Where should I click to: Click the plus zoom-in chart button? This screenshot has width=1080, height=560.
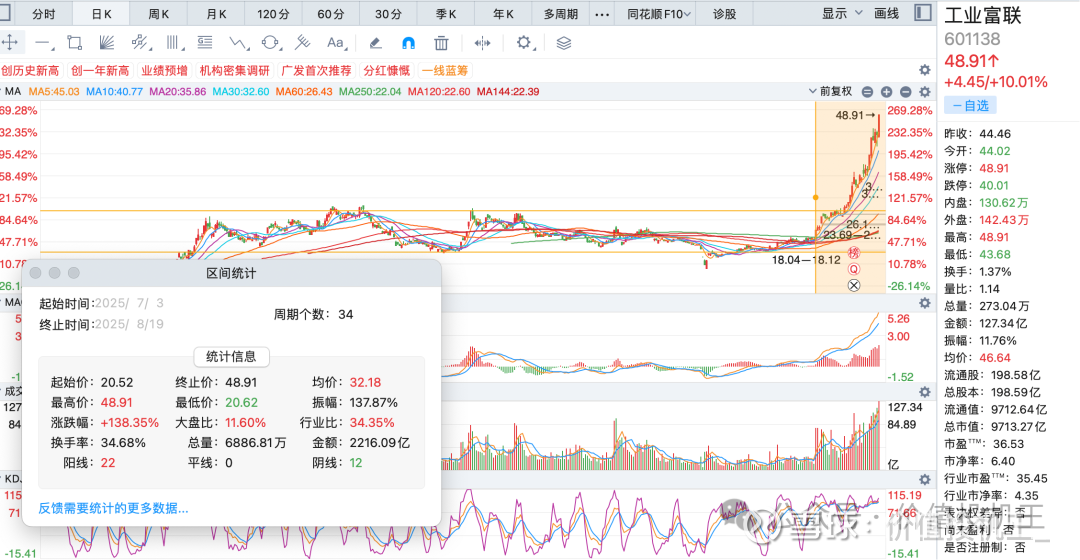(x=886, y=92)
